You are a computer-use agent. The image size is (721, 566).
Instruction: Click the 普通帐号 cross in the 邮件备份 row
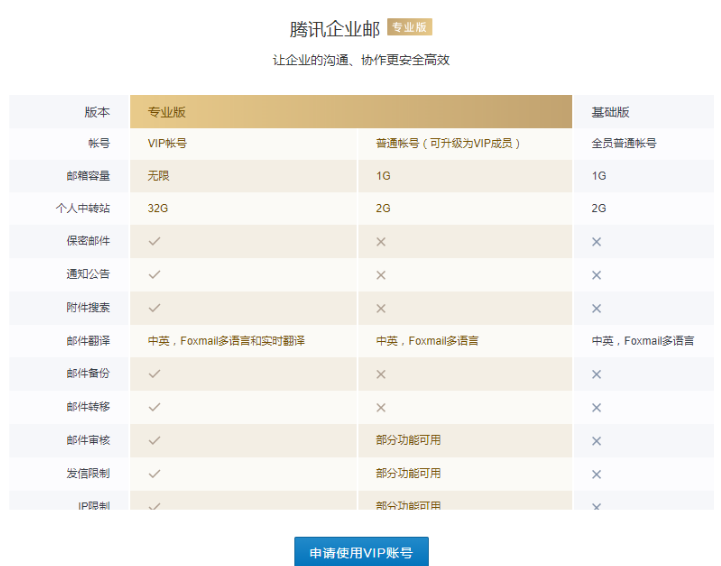(x=381, y=374)
